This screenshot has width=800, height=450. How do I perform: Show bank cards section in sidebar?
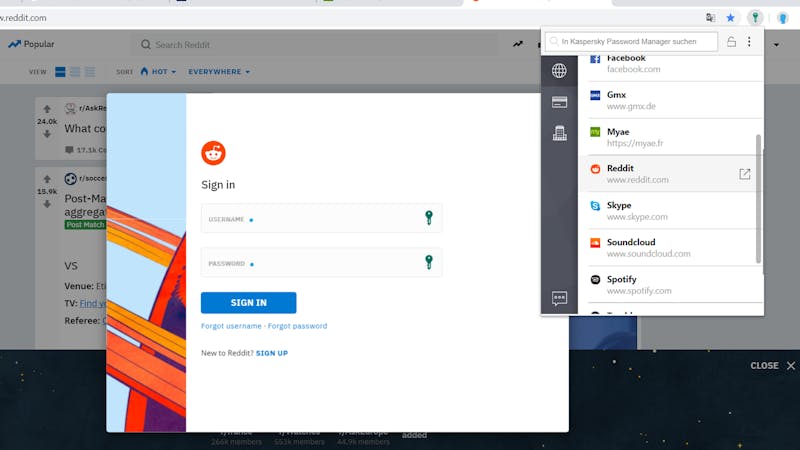tap(559, 102)
